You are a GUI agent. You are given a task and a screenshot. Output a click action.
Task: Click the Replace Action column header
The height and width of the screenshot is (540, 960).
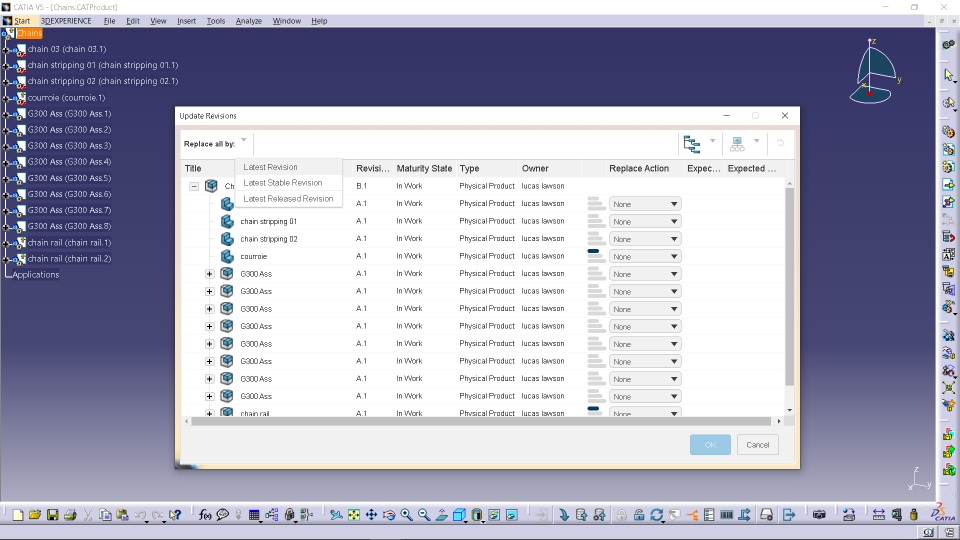click(x=639, y=168)
